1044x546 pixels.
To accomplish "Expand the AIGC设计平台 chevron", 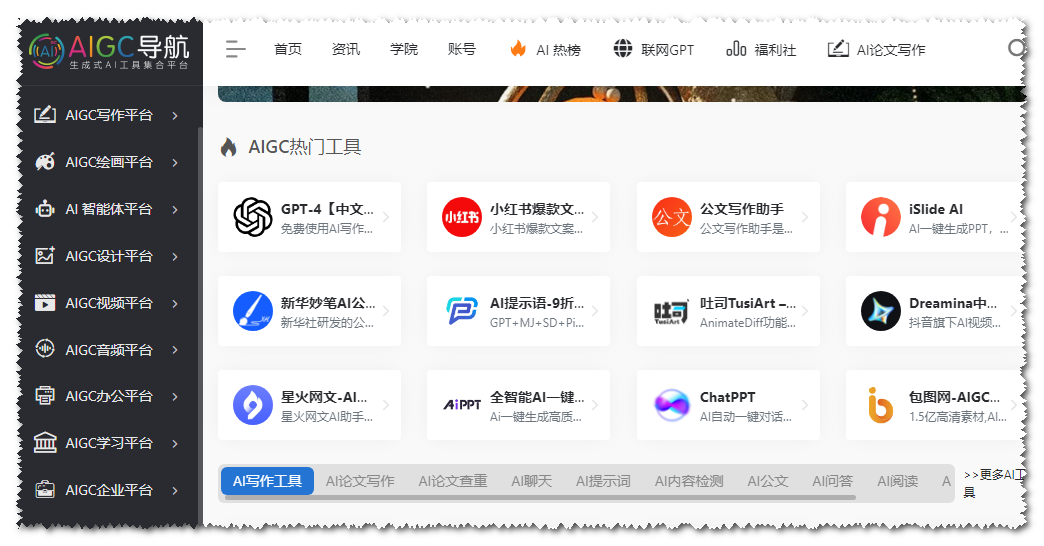I will [x=175, y=256].
